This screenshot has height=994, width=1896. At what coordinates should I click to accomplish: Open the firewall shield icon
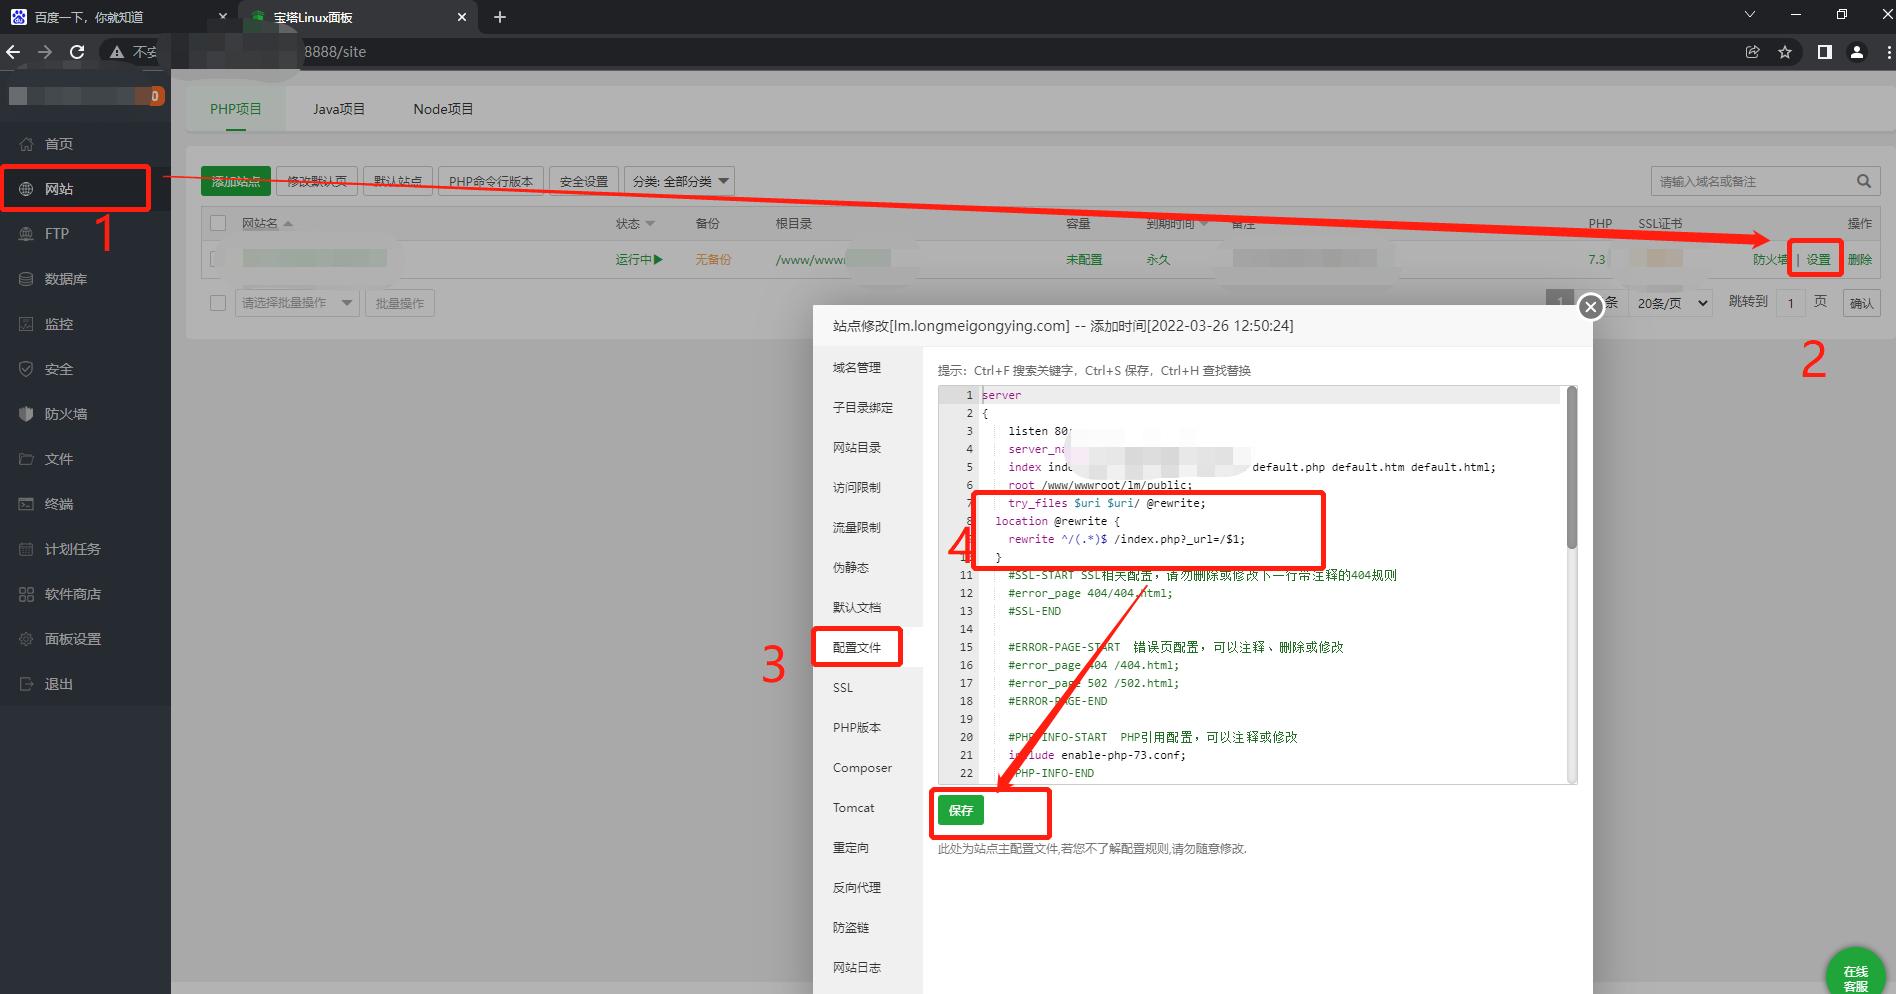pos(27,414)
